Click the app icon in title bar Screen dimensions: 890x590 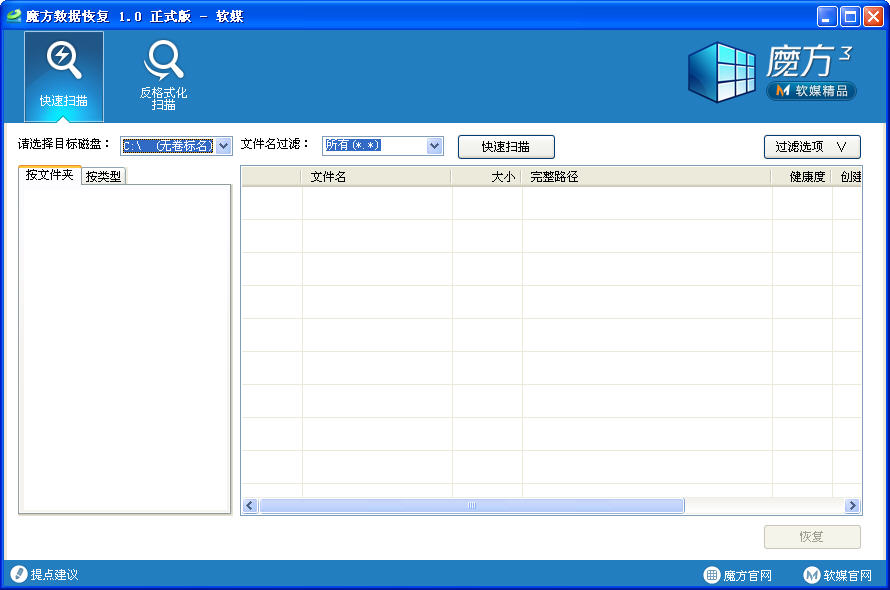pos(14,15)
